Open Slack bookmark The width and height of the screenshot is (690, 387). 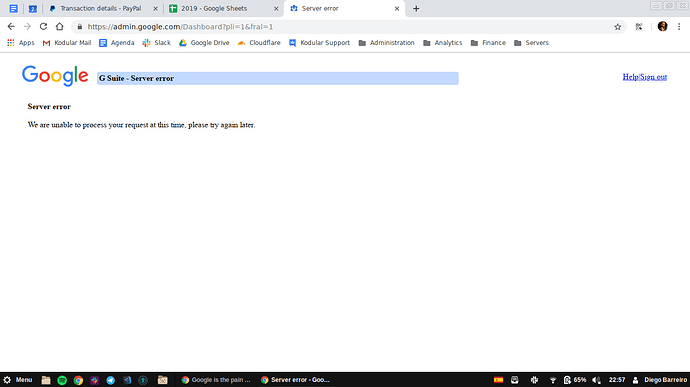pyautogui.click(x=156, y=43)
